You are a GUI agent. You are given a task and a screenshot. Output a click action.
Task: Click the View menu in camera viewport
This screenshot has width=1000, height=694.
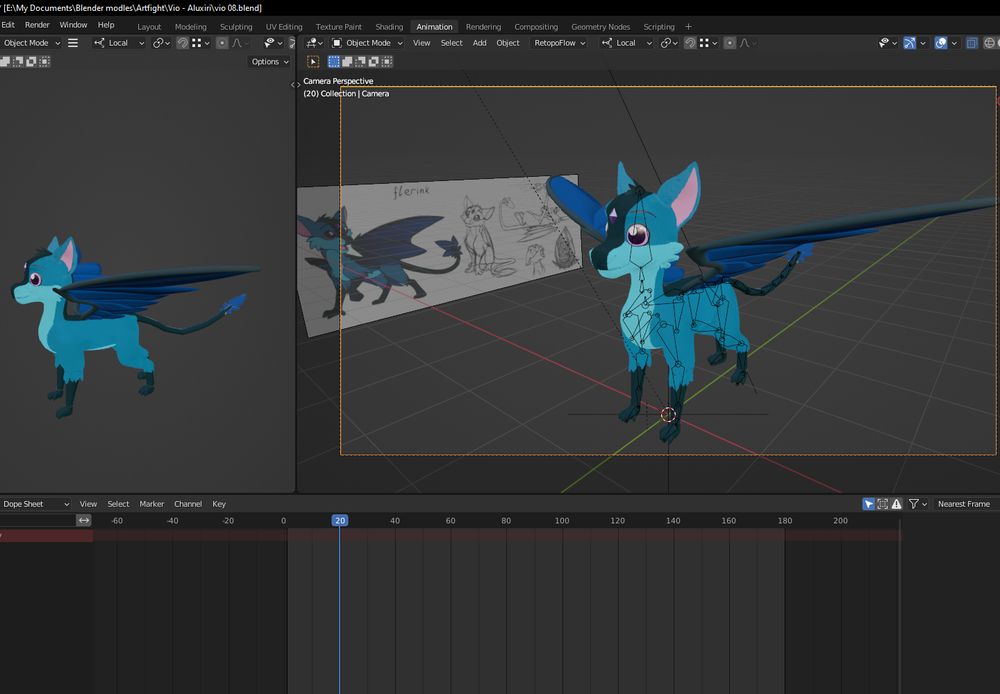(x=422, y=43)
